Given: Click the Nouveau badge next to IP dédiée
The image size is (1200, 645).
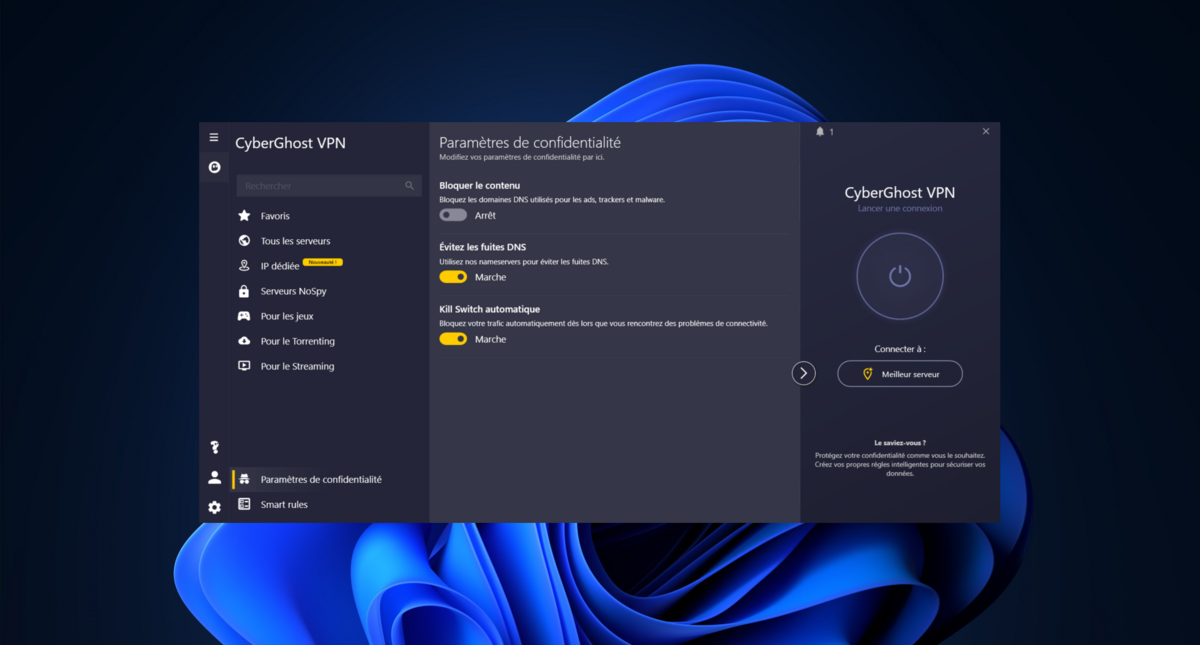Looking at the screenshot, I should [x=323, y=262].
